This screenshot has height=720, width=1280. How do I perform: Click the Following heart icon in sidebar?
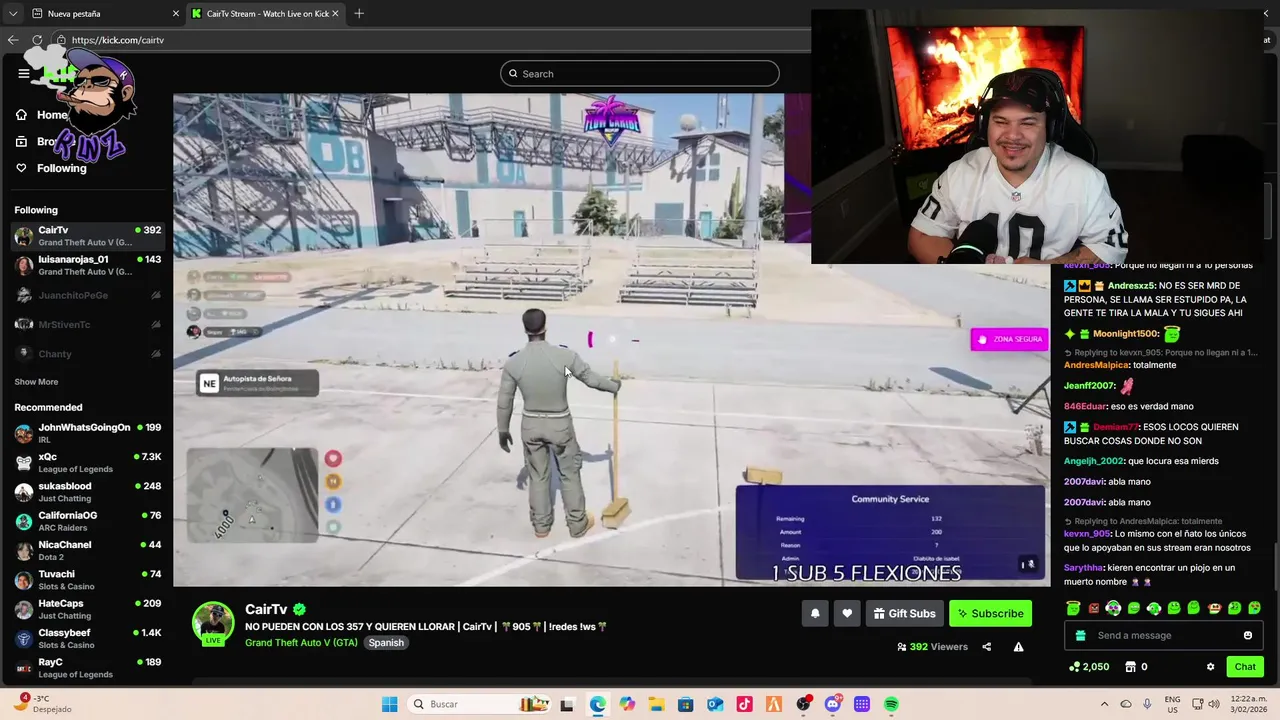pos(21,168)
